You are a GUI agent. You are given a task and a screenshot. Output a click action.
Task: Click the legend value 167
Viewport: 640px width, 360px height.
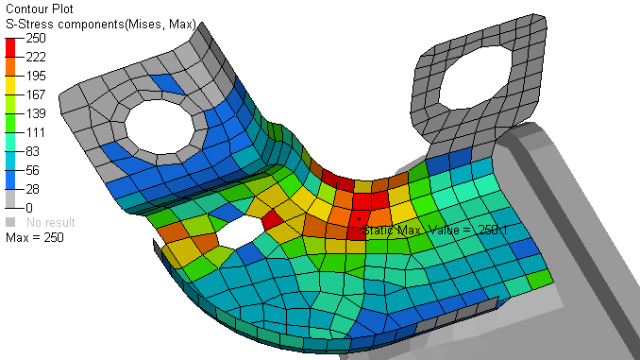(x=36, y=95)
